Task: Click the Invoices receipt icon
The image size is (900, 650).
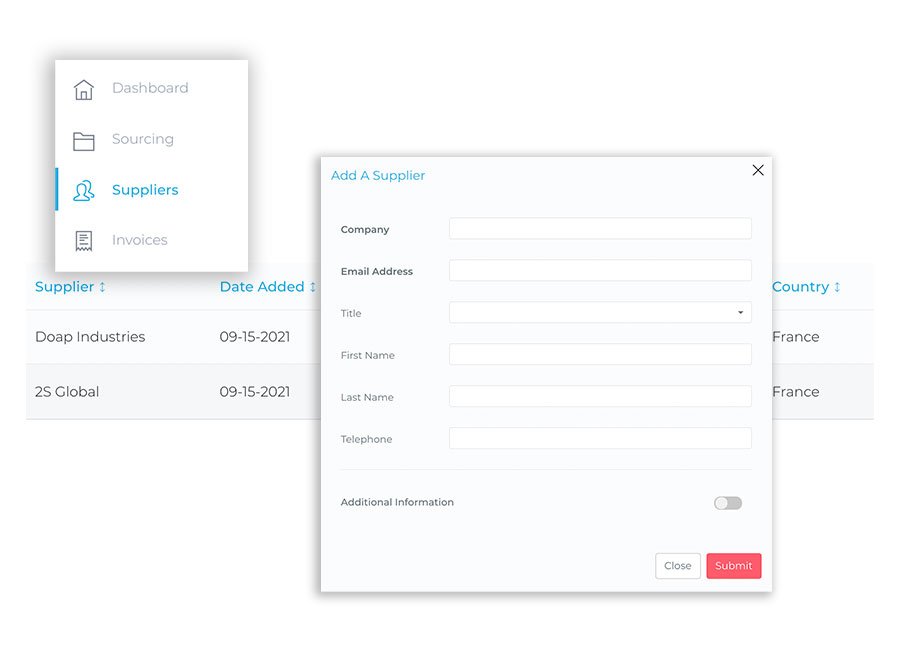Action: pos(84,241)
